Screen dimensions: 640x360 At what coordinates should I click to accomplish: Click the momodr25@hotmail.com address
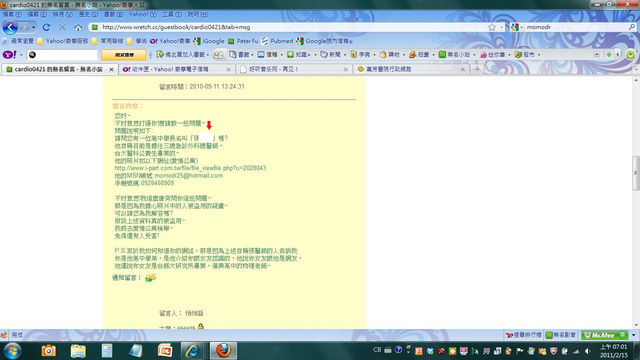(x=189, y=176)
